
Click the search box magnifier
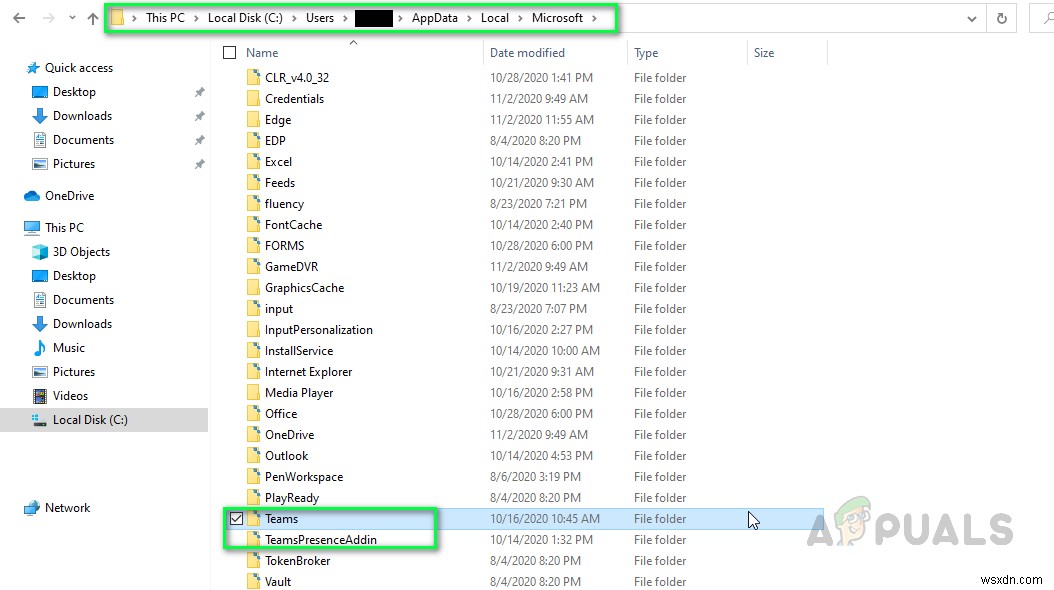(x=1048, y=19)
